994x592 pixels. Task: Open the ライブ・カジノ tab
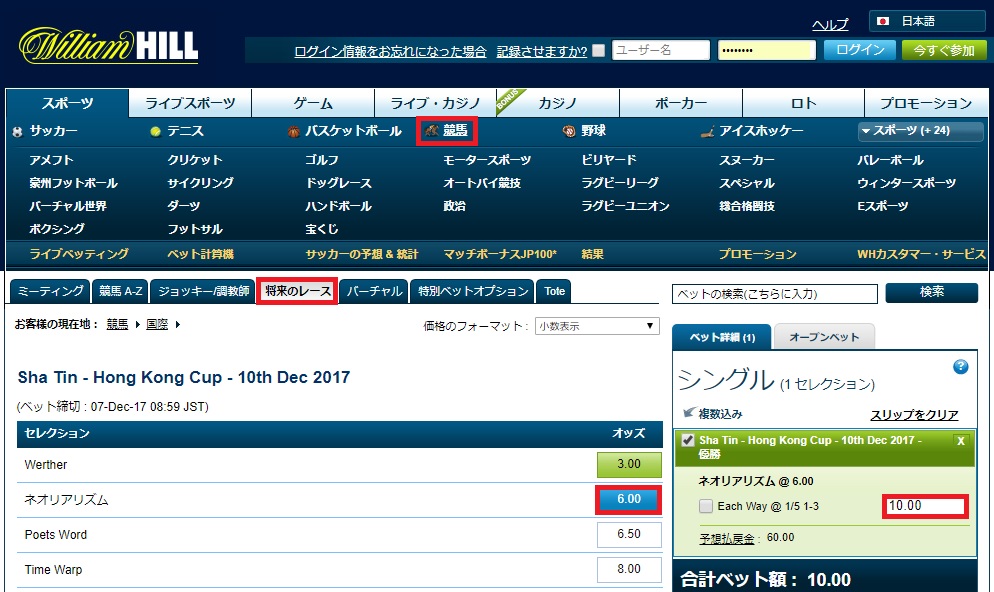click(x=436, y=103)
